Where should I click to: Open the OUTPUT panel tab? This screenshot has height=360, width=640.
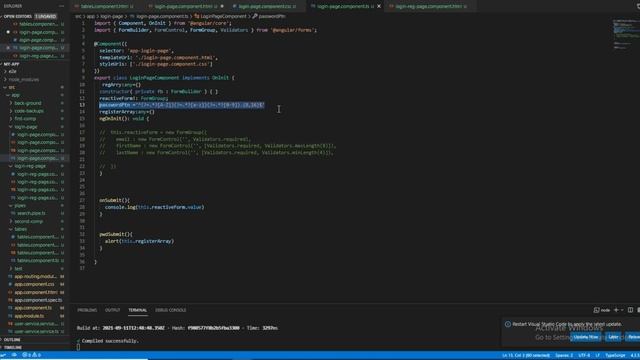(112, 310)
